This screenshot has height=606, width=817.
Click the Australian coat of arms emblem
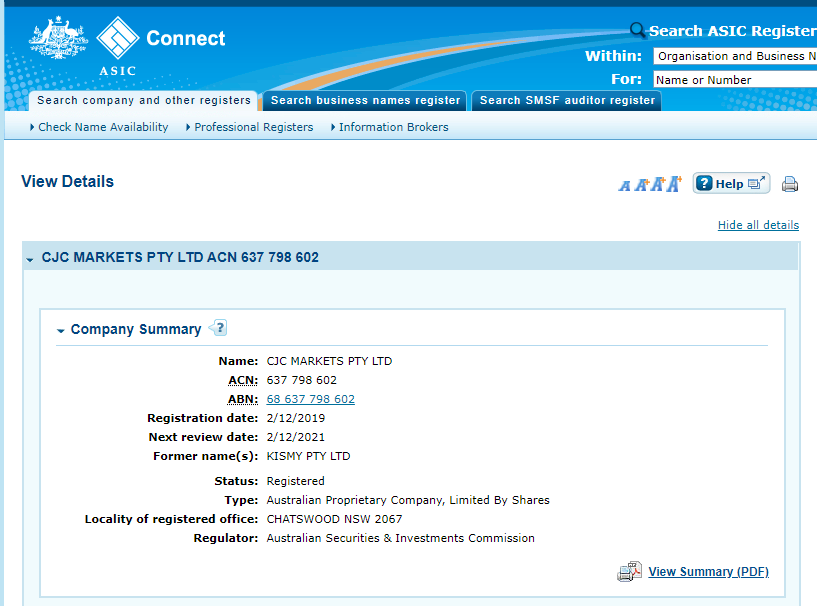pos(58,37)
